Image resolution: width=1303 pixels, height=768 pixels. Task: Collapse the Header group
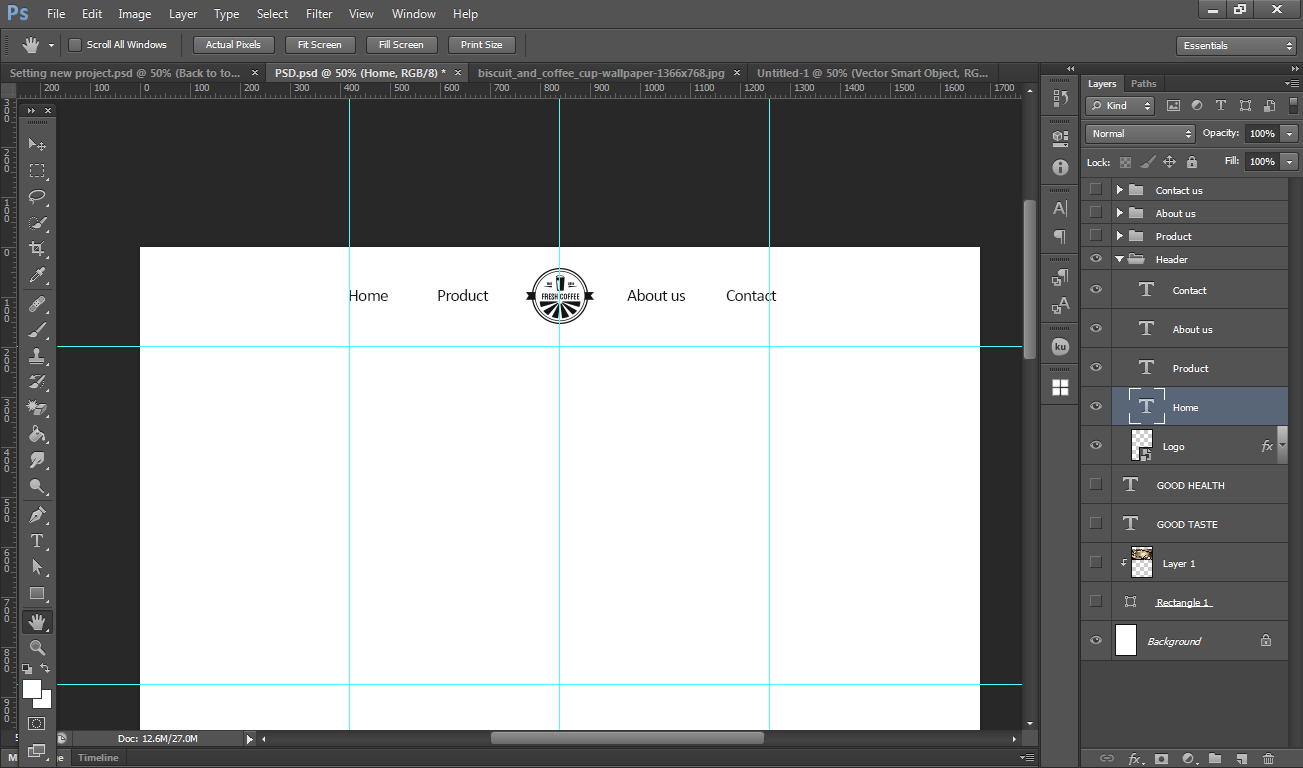coord(1120,259)
